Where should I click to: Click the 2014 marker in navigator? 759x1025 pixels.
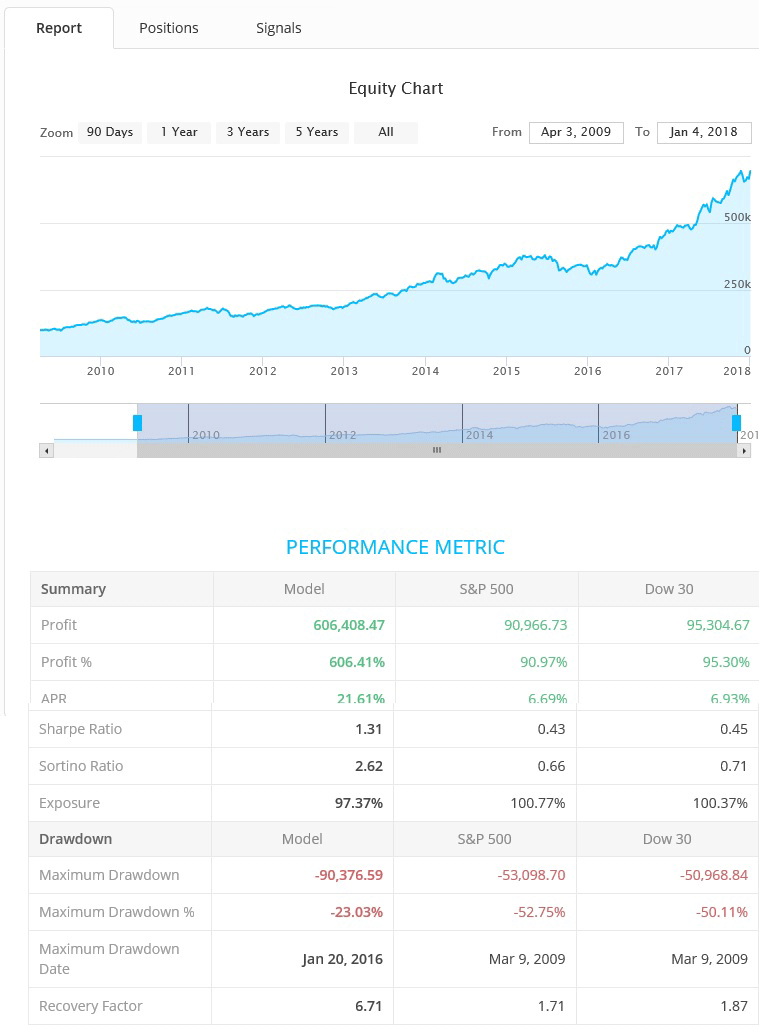pos(479,435)
